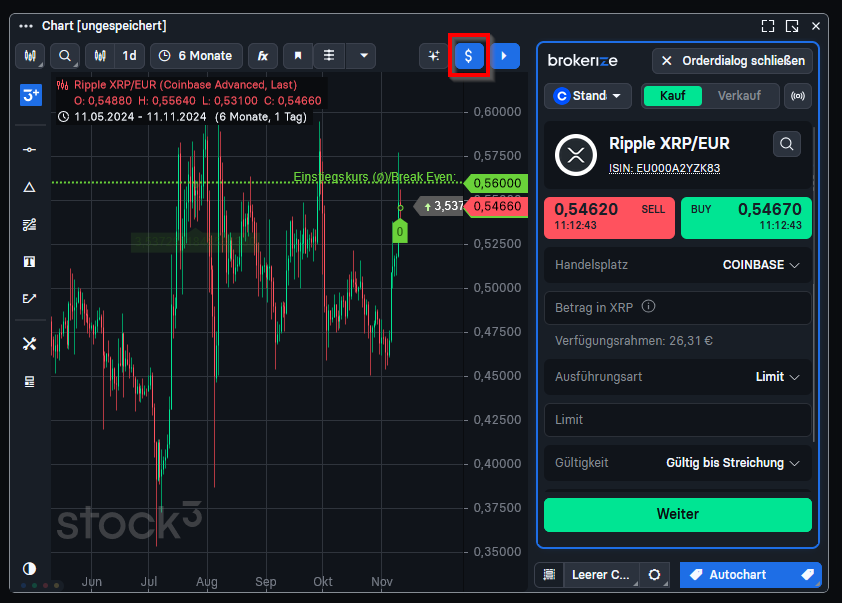The width and height of the screenshot is (842, 603).
Task: Open the 6 Monate time range selector
Action: pyautogui.click(x=197, y=56)
